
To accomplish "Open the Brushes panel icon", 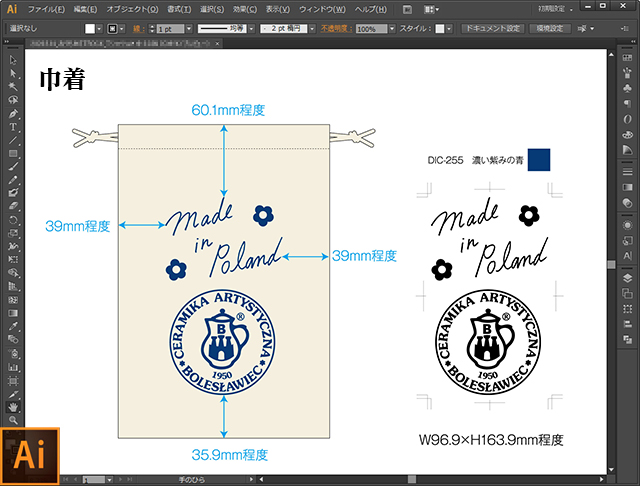I will click(627, 73).
